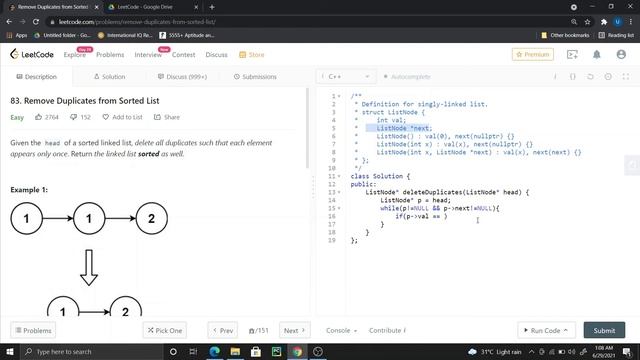
Task: Like the problem with thumbs up
Action: [x=38, y=117]
